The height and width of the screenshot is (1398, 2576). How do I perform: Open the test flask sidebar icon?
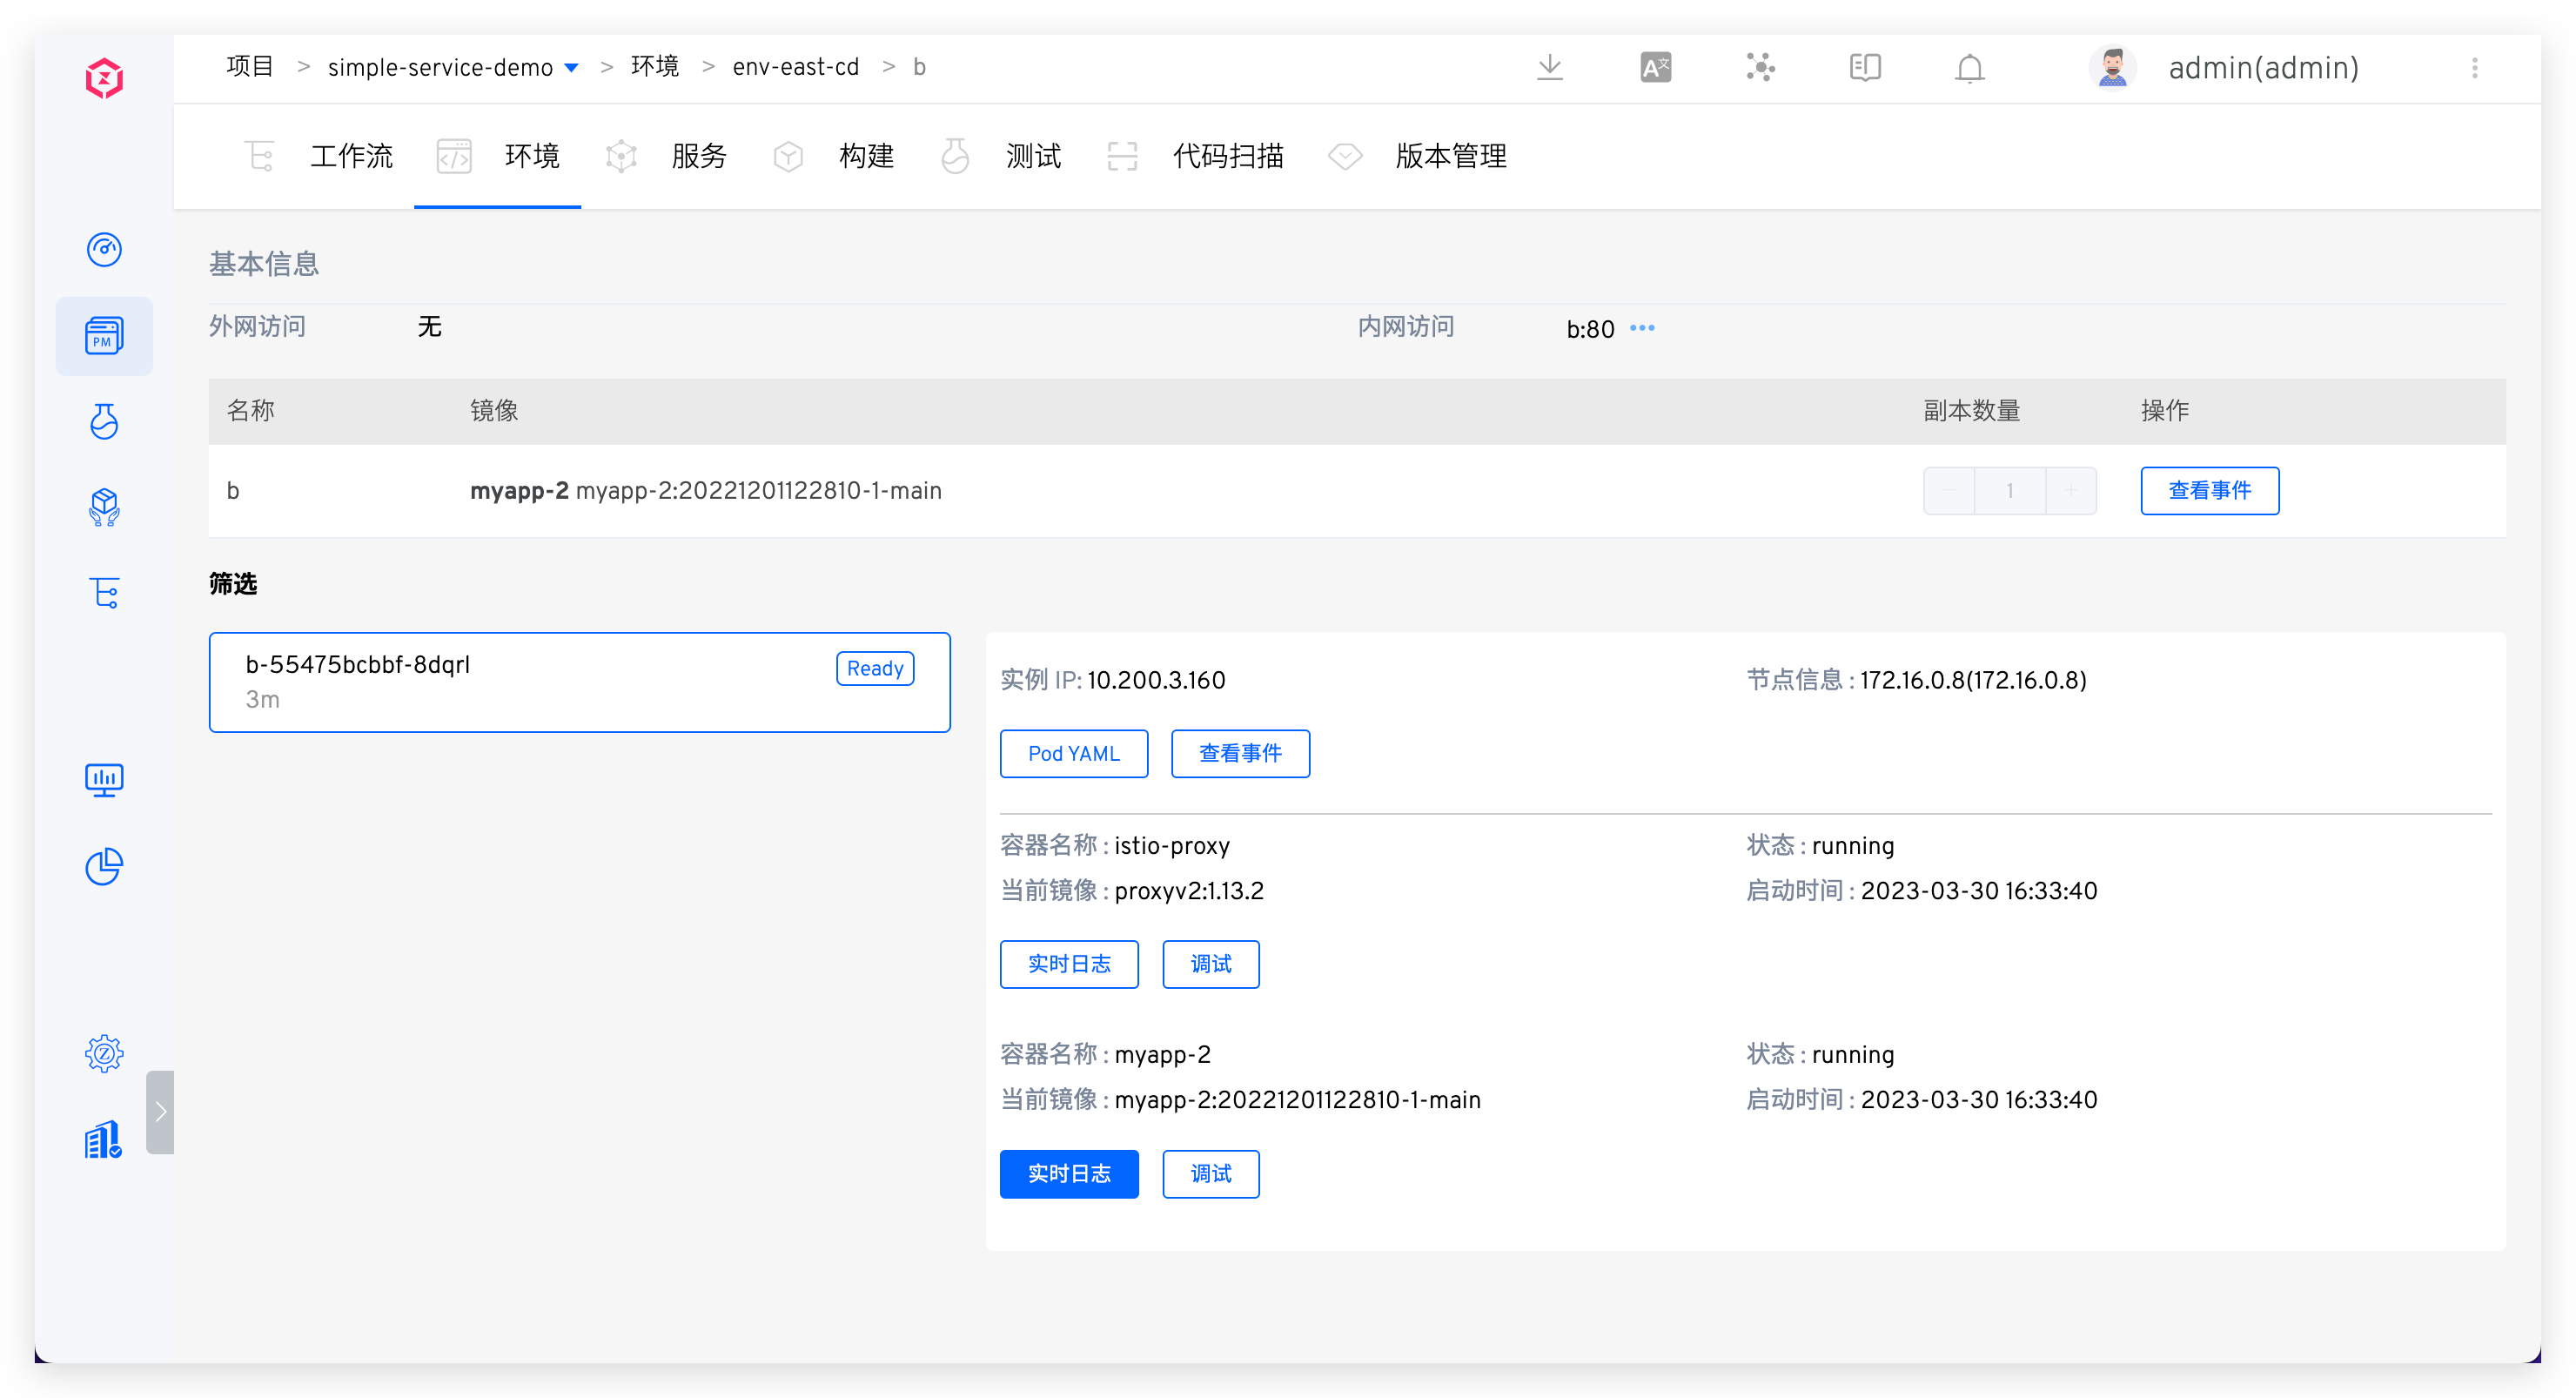pyautogui.click(x=104, y=422)
